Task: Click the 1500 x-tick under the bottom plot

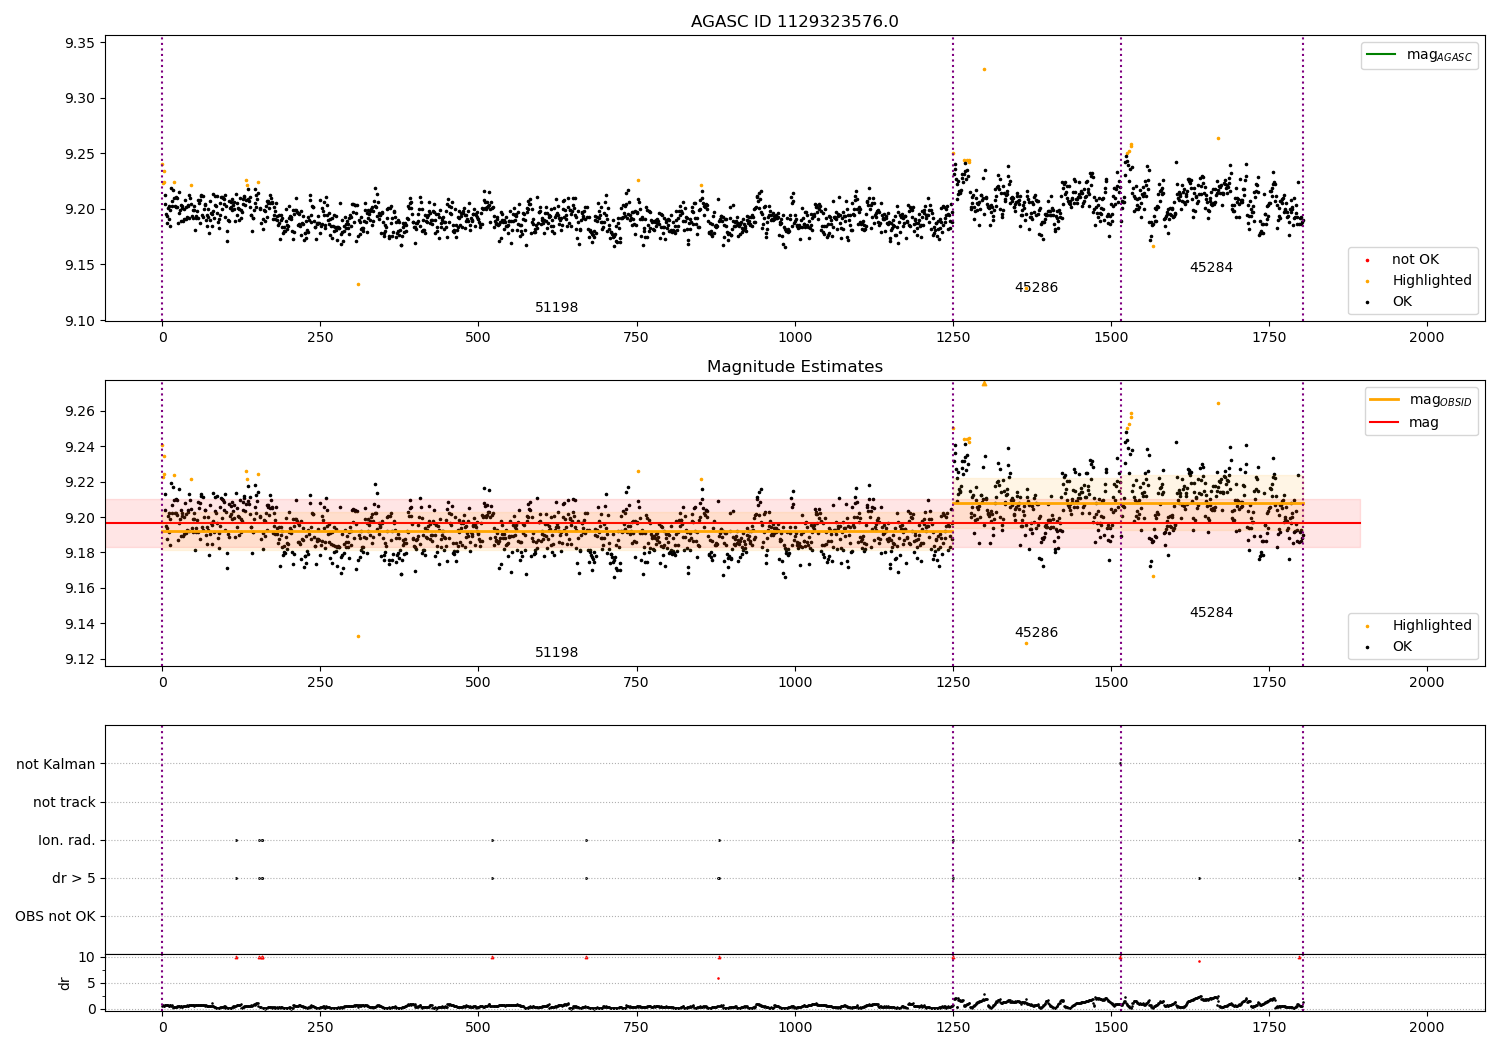Action: tap(1111, 1027)
